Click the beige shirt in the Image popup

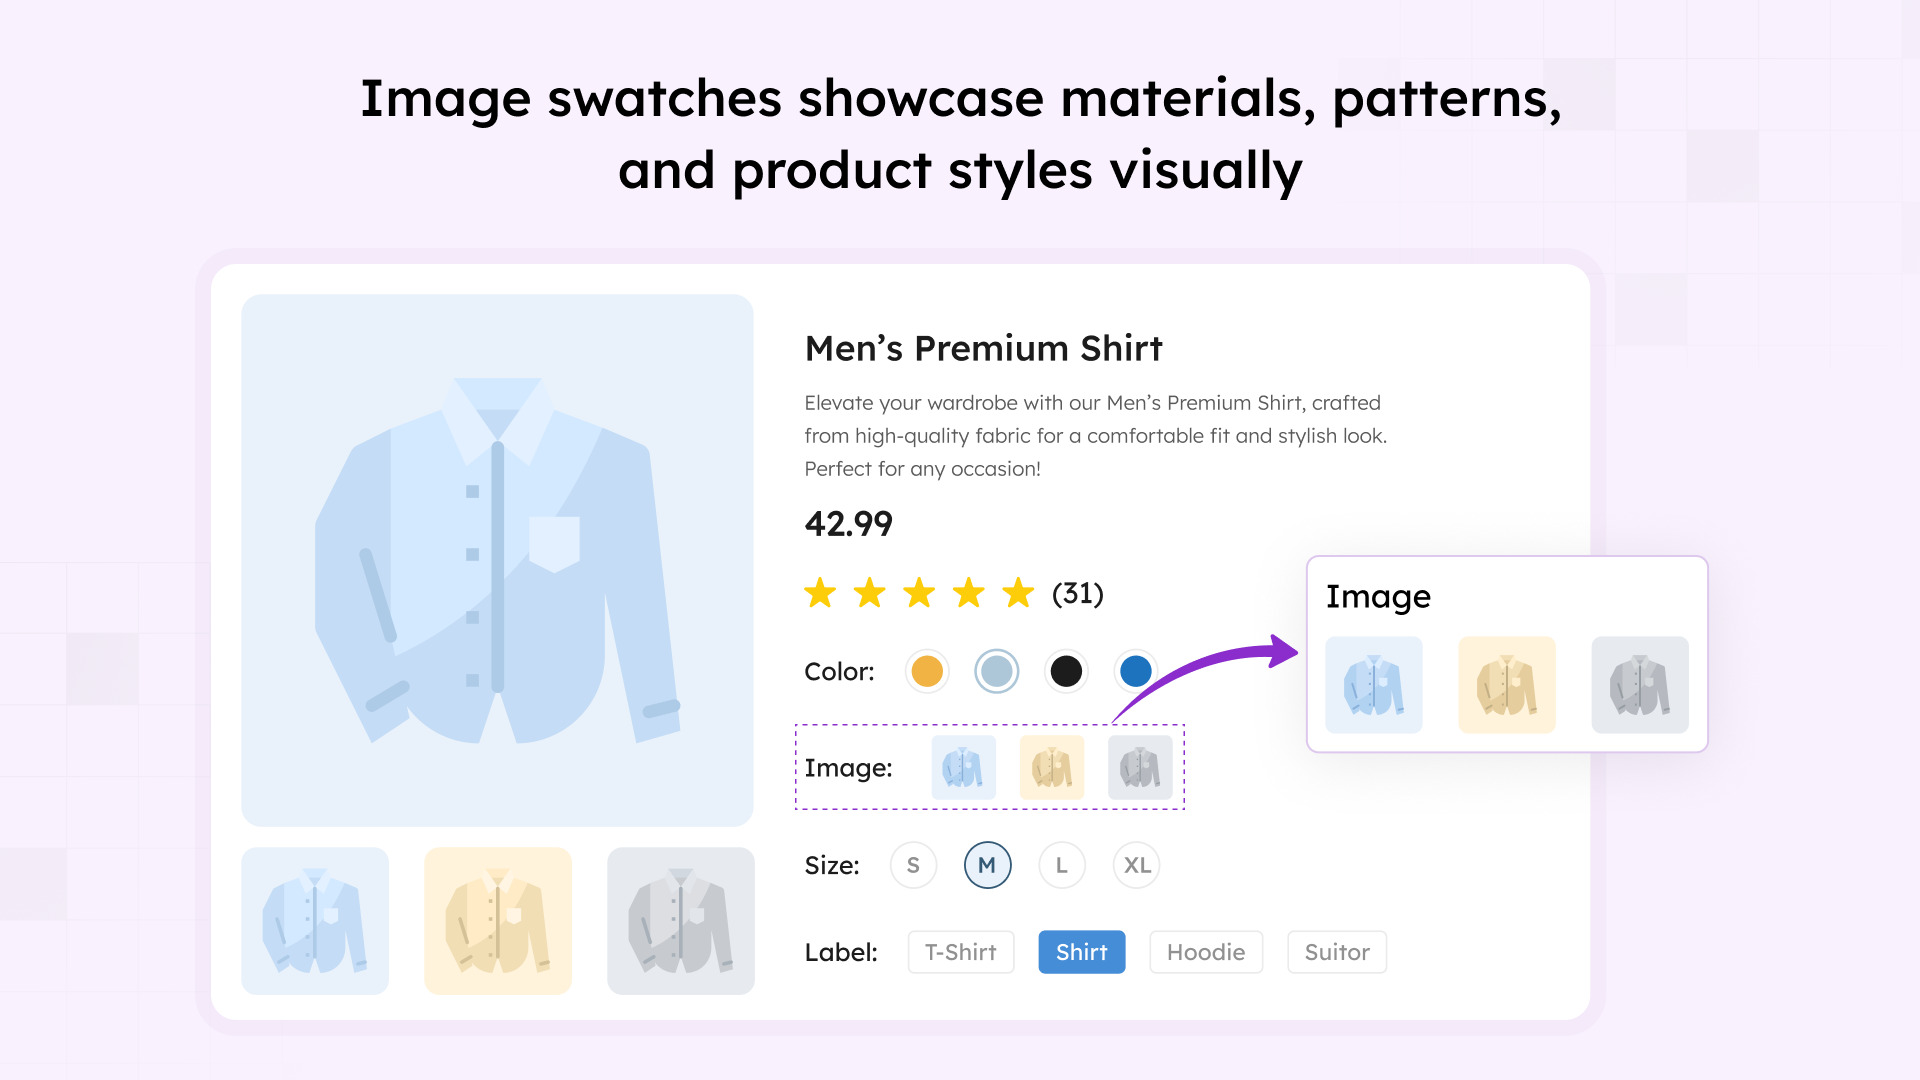1506,685
